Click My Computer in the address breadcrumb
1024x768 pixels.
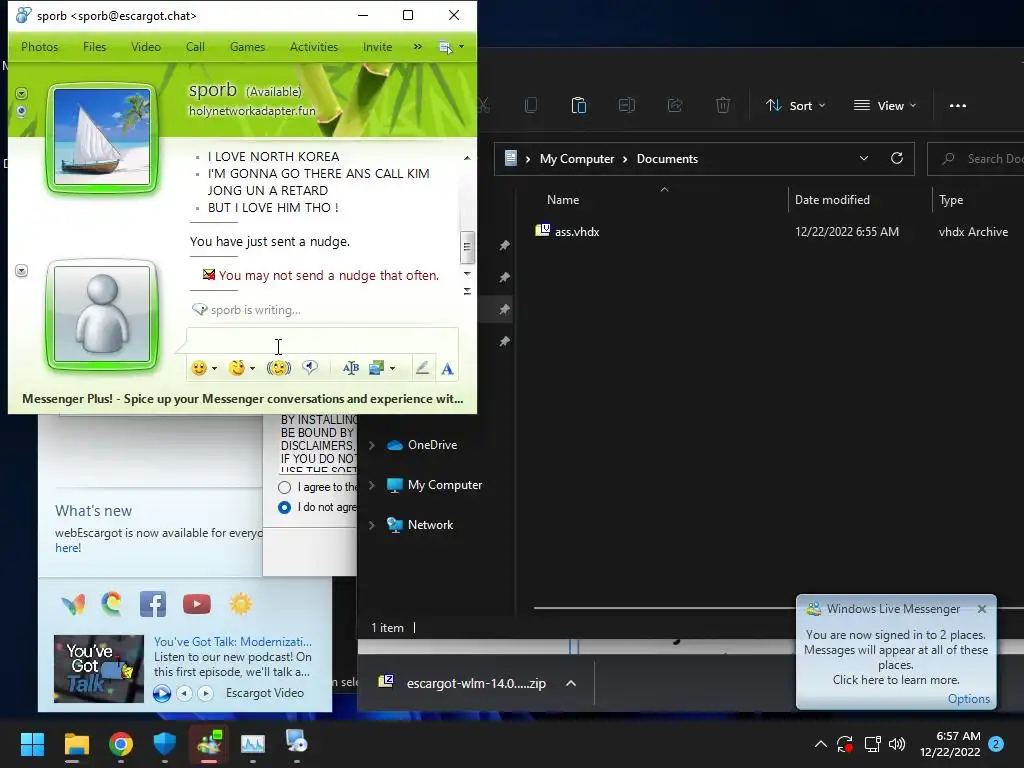click(577, 159)
